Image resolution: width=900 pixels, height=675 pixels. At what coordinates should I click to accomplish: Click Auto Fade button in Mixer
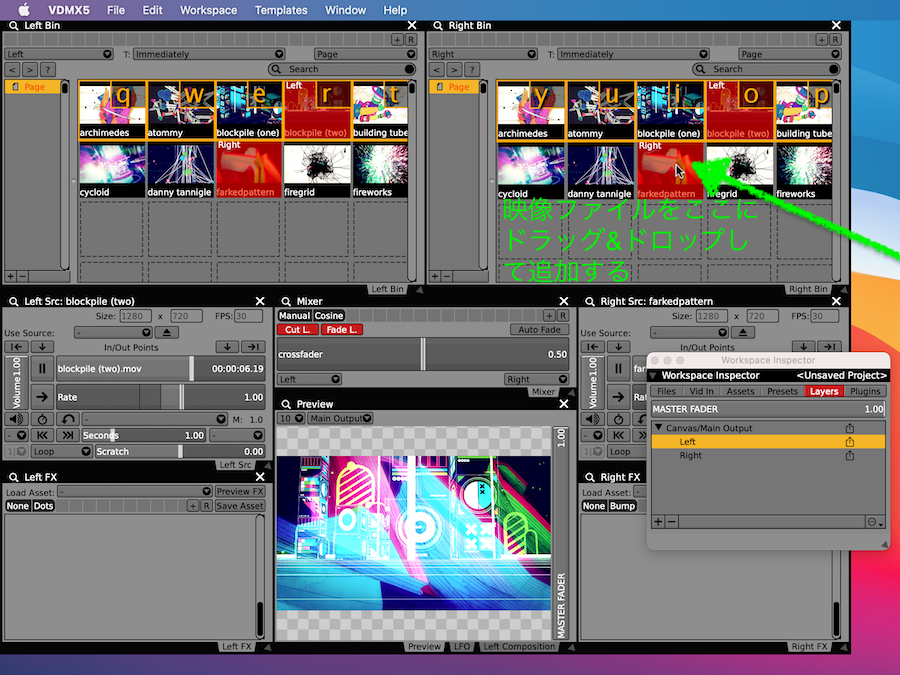pos(539,329)
